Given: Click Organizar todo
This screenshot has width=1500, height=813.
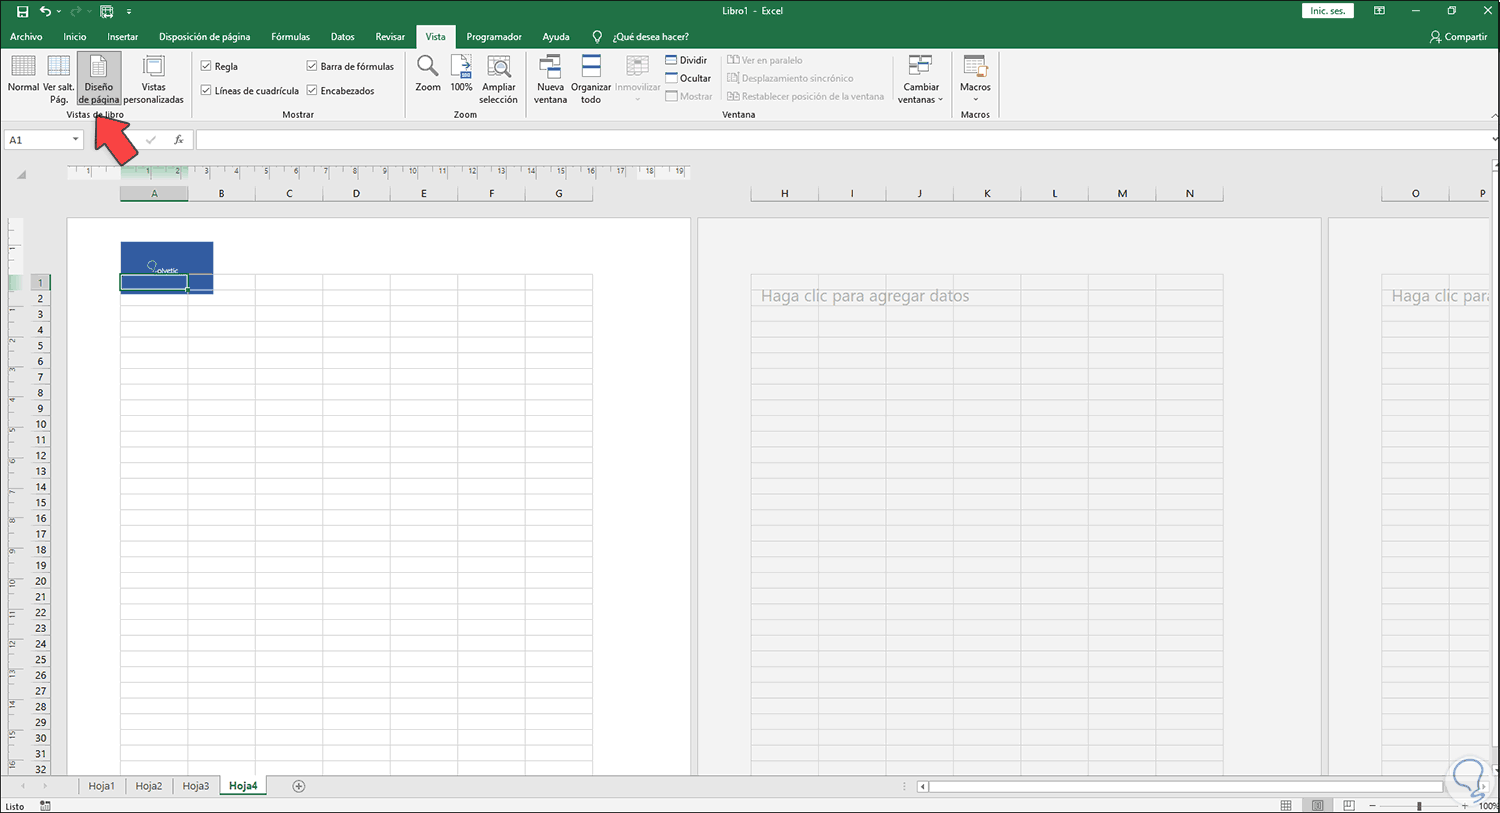Looking at the screenshot, I should 591,79.
